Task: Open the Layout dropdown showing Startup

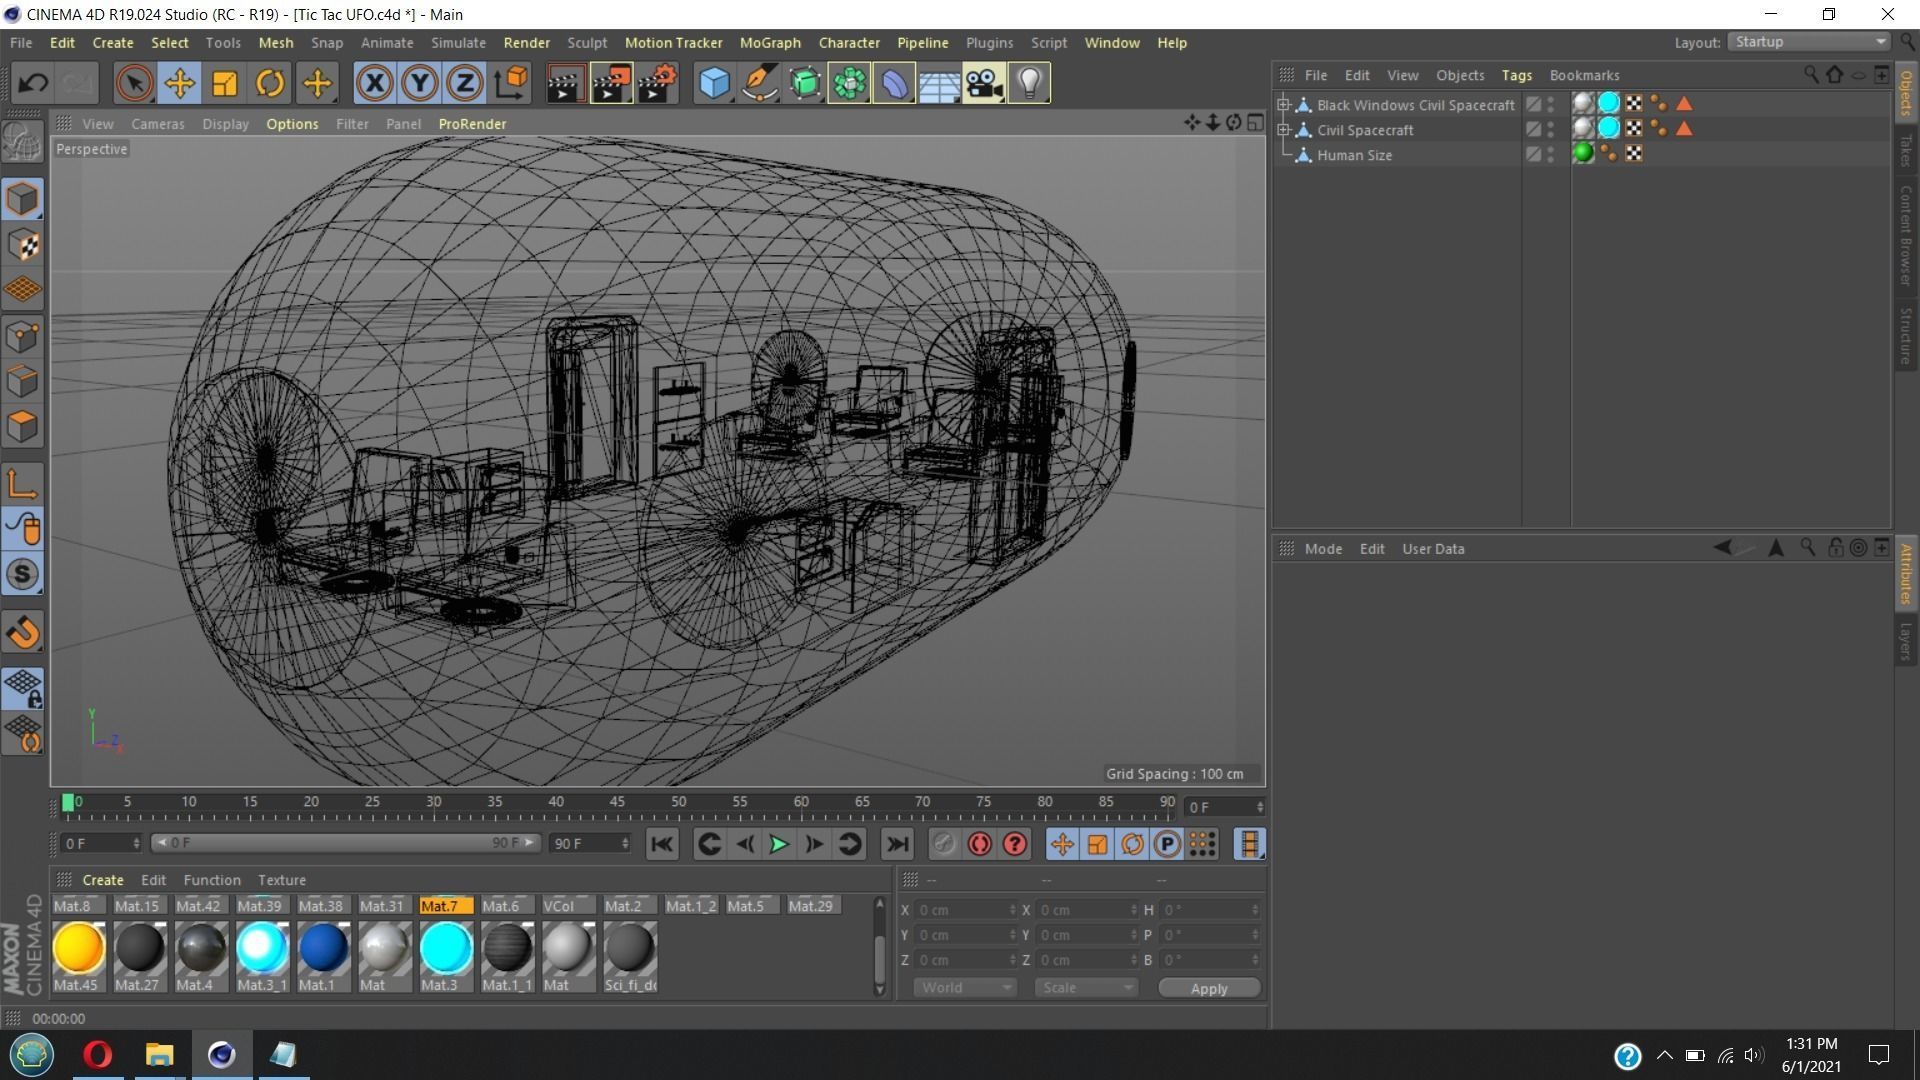Action: click(1806, 41)
